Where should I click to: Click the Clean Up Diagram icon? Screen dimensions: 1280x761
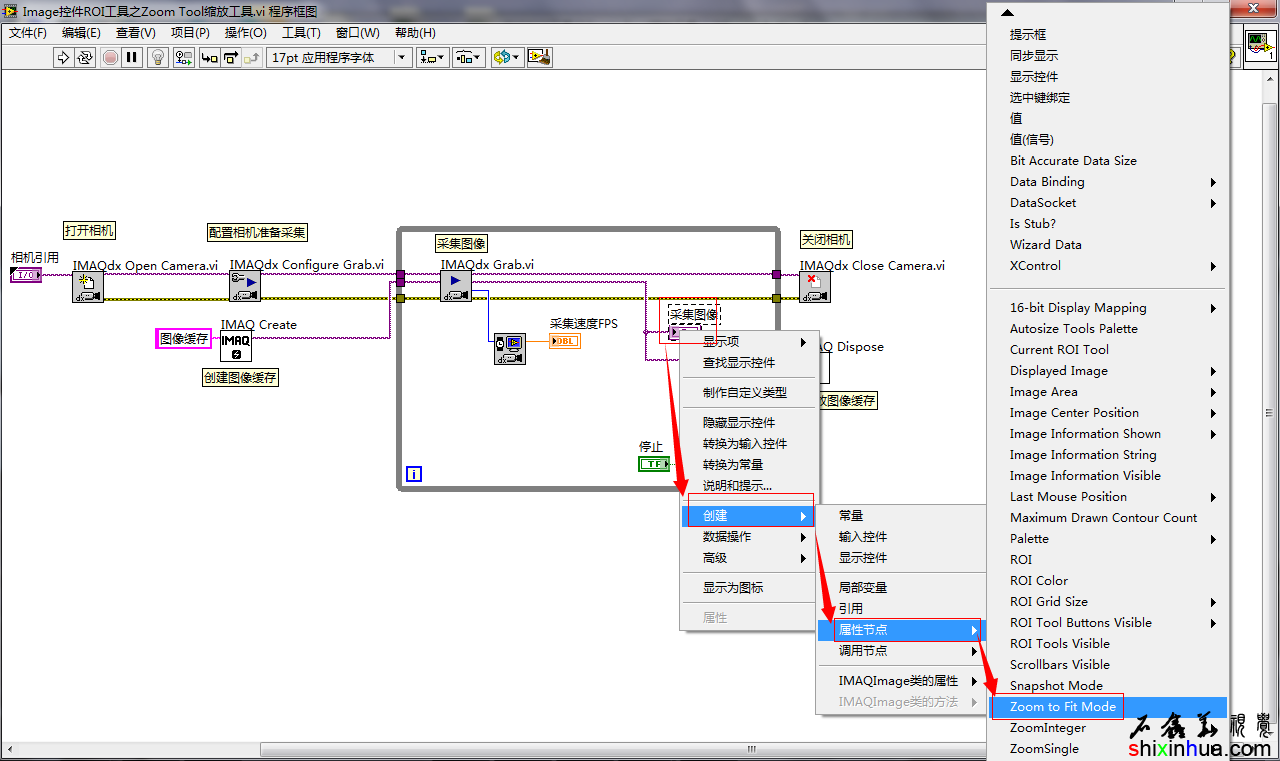pos(539,57)
